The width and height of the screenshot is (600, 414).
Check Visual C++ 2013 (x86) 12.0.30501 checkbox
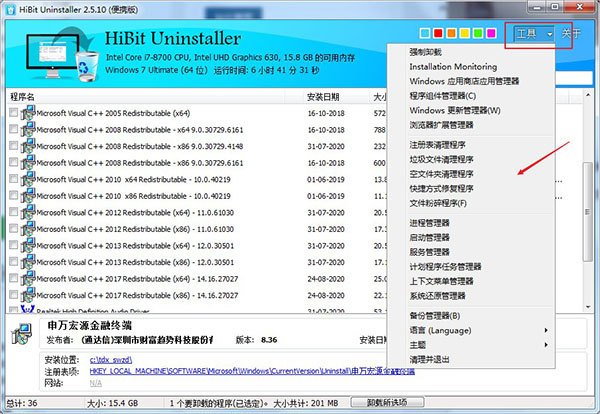13,261
